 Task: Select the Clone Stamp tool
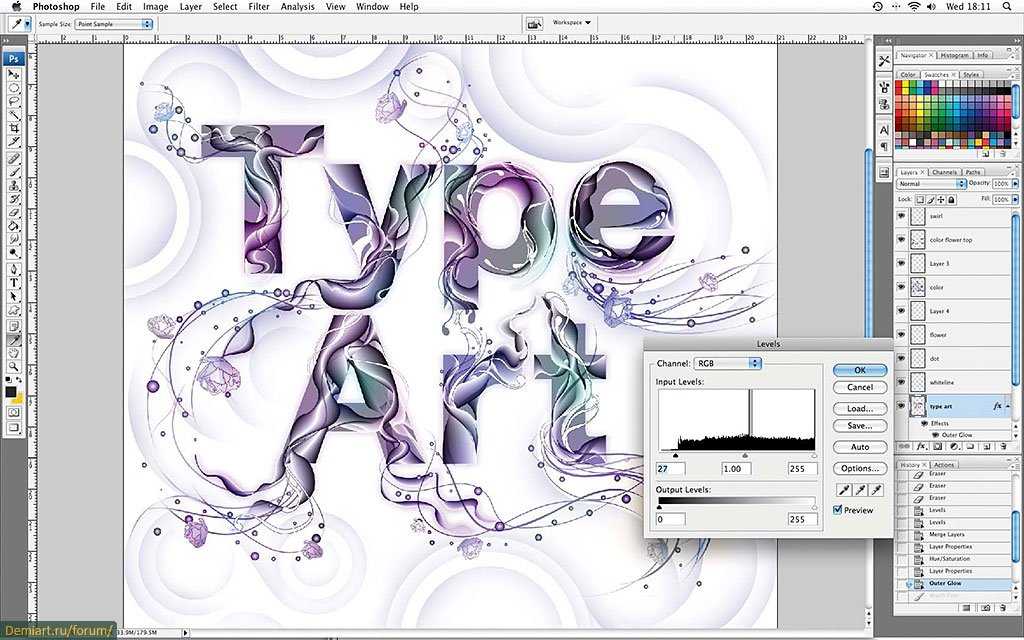(14, 185)
